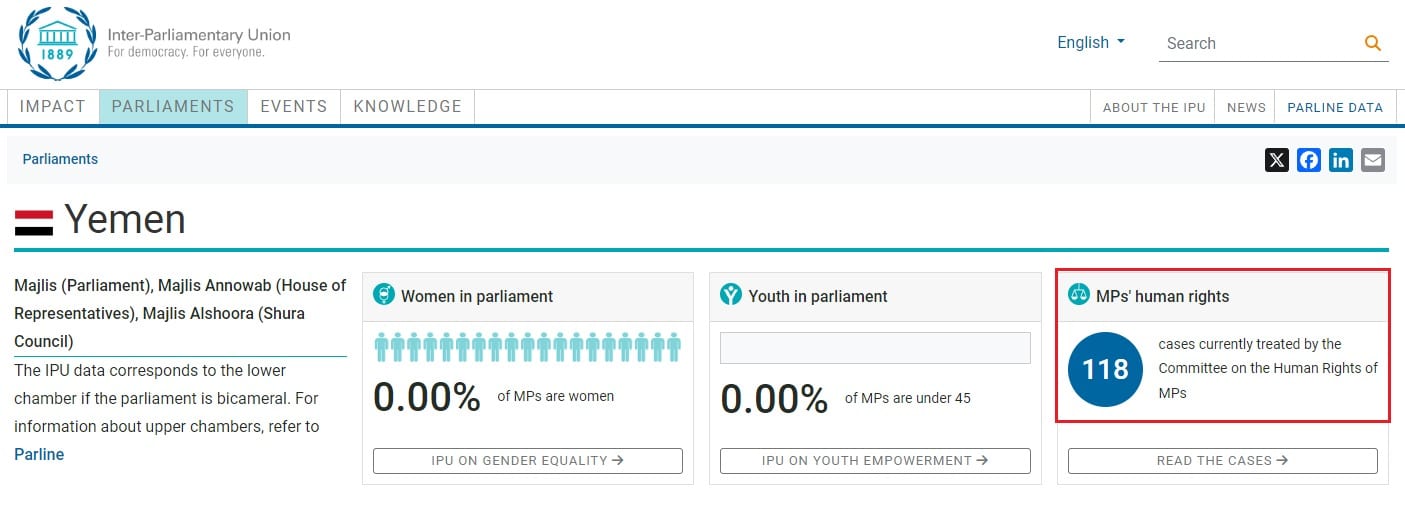Click the orange search magnifier icon
The image size is (1405, 505).
tap(1372, 43)
